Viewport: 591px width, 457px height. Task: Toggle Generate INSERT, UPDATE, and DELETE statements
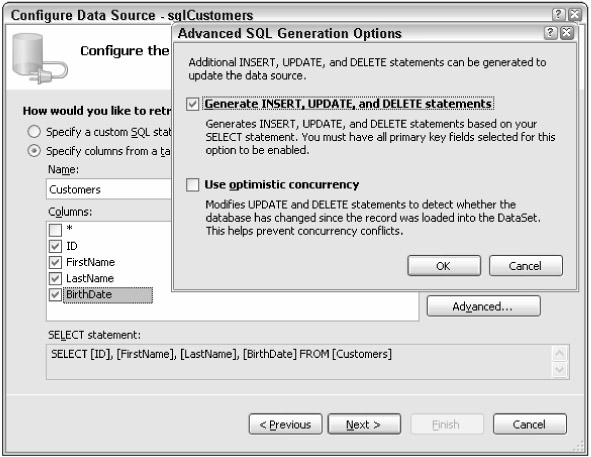pos(193,104)
